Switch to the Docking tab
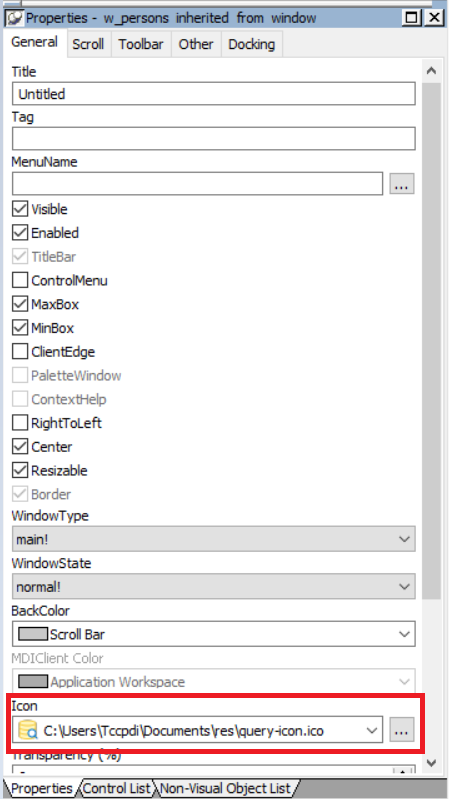Image resolution: width=449 pixels, height=799 pixels. point(251,44)
